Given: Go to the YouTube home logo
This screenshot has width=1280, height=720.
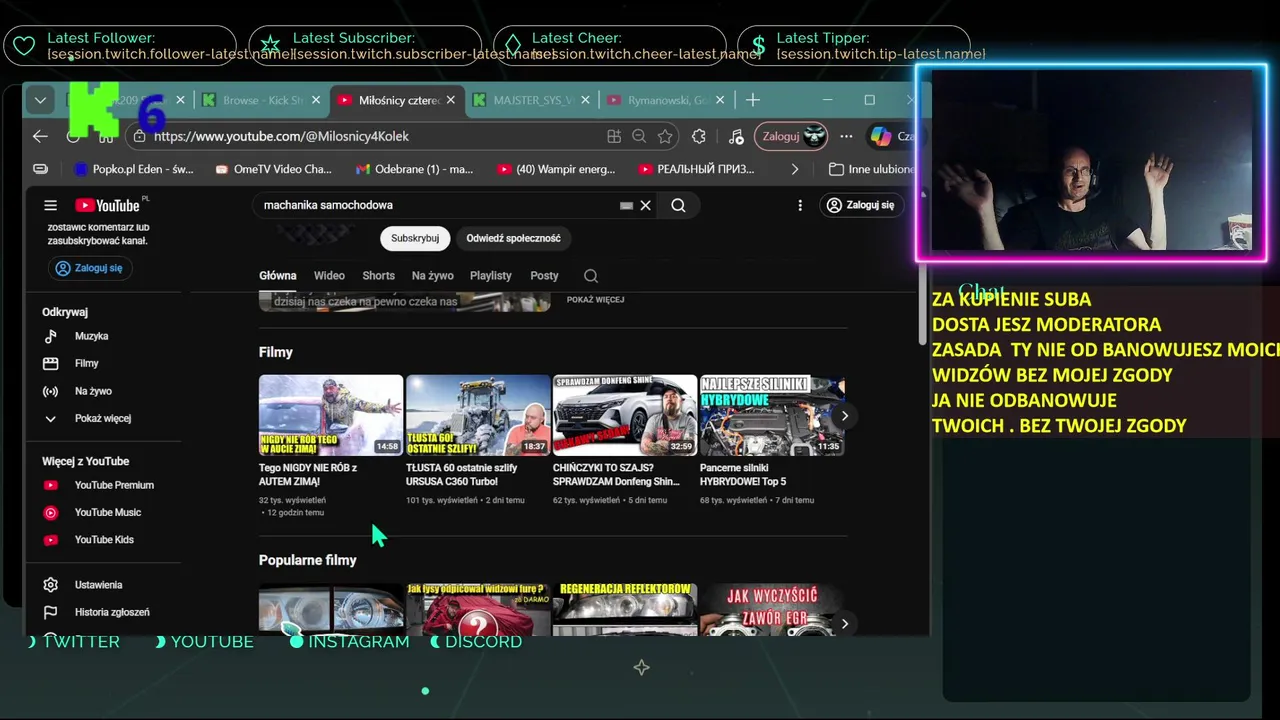Looking at the screenshot, I should tap(107, 205).
